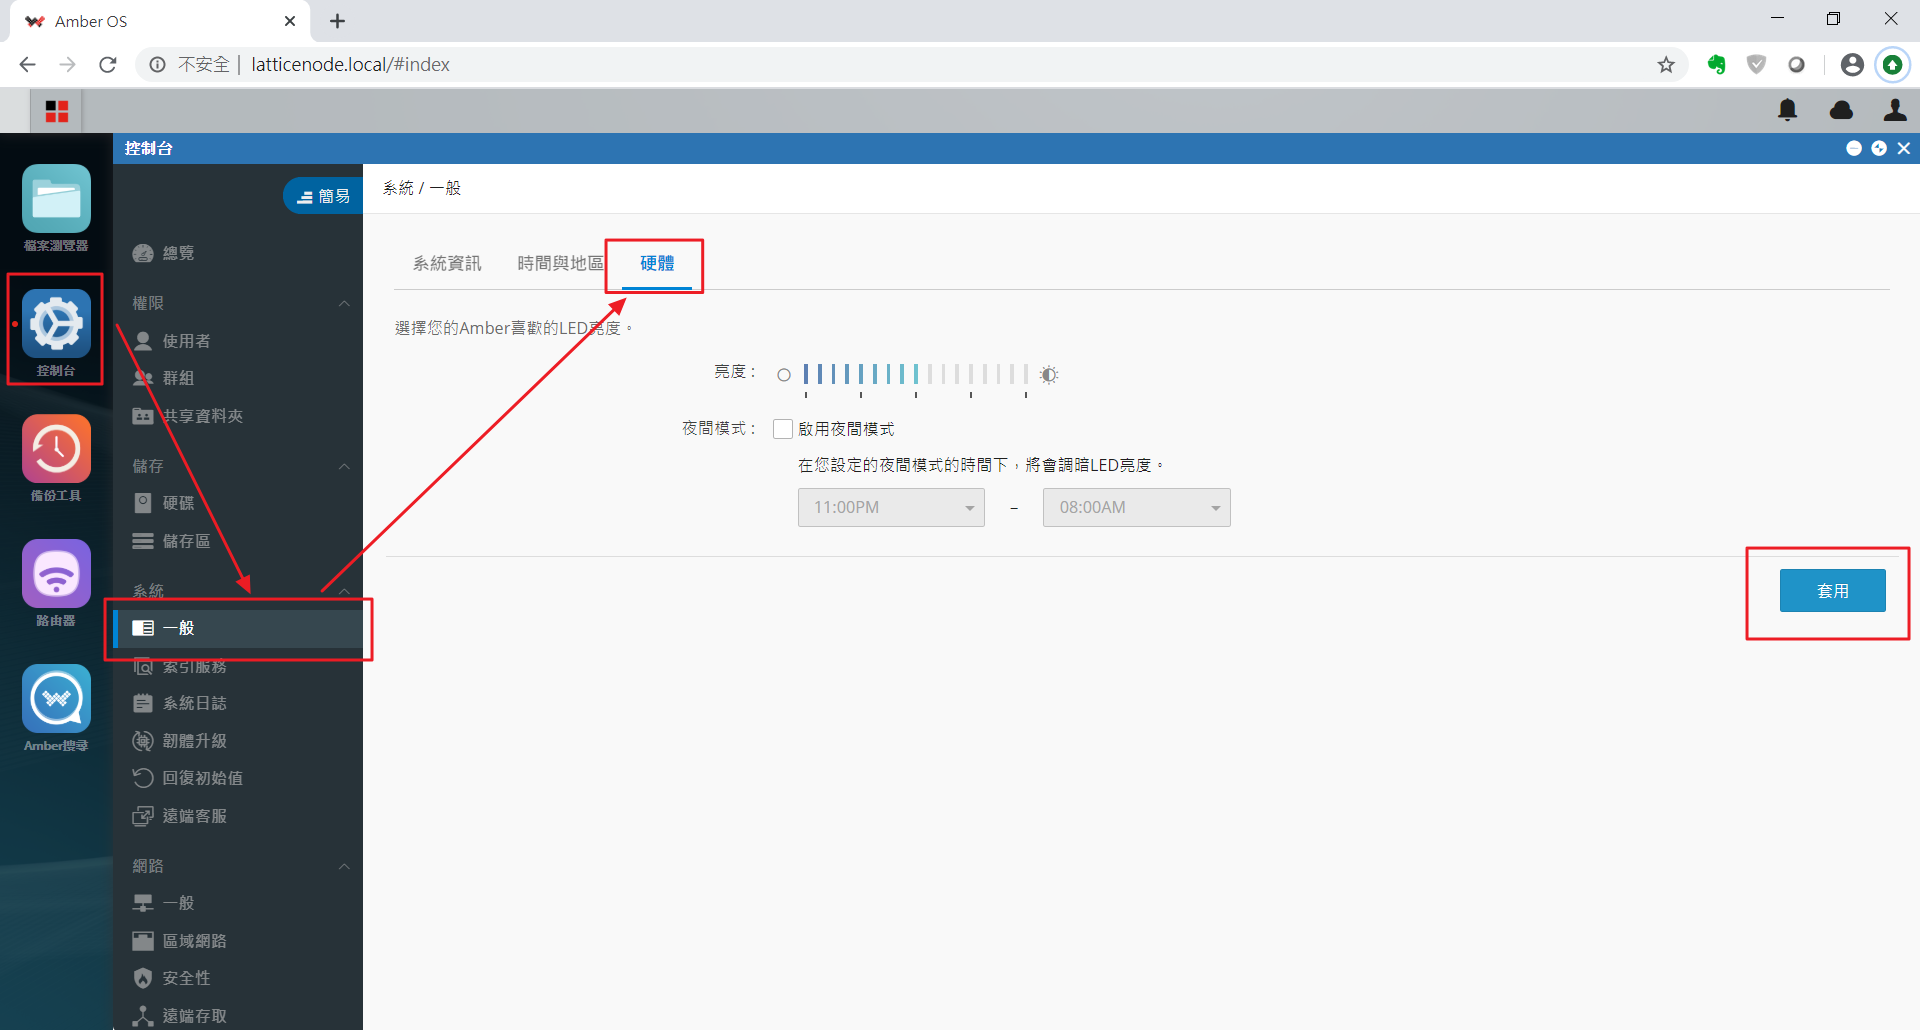Open the 08:00AM end time dropdown
The image size is (1920, 1030).
coord(1136,507)
